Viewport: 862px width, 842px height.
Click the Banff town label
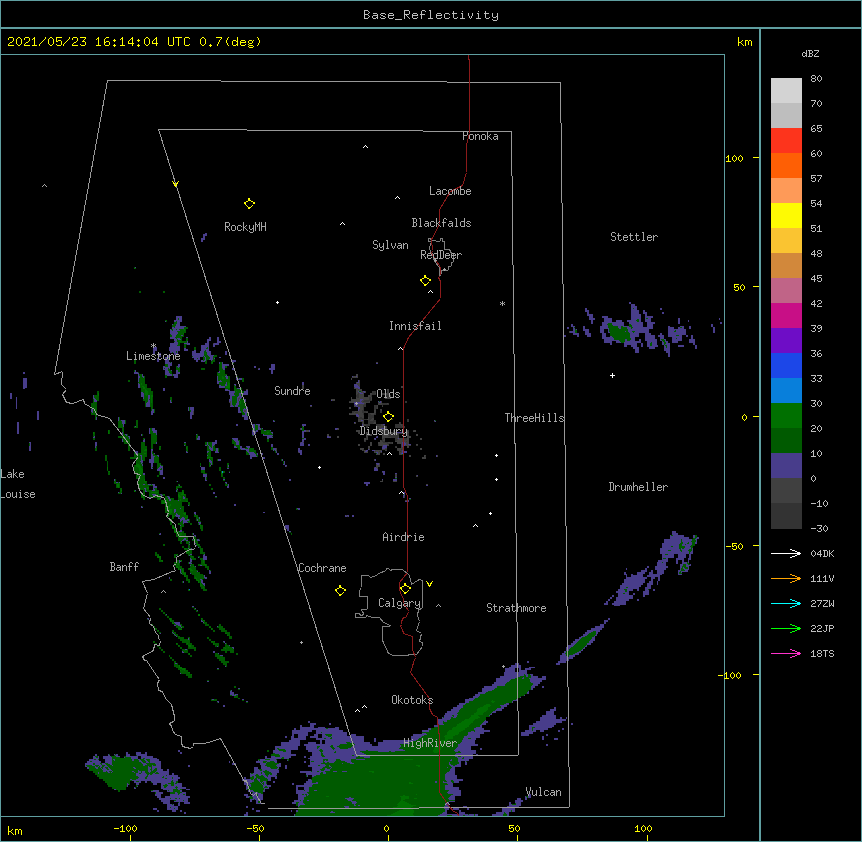pyautogui.click(x=124, y=567)
